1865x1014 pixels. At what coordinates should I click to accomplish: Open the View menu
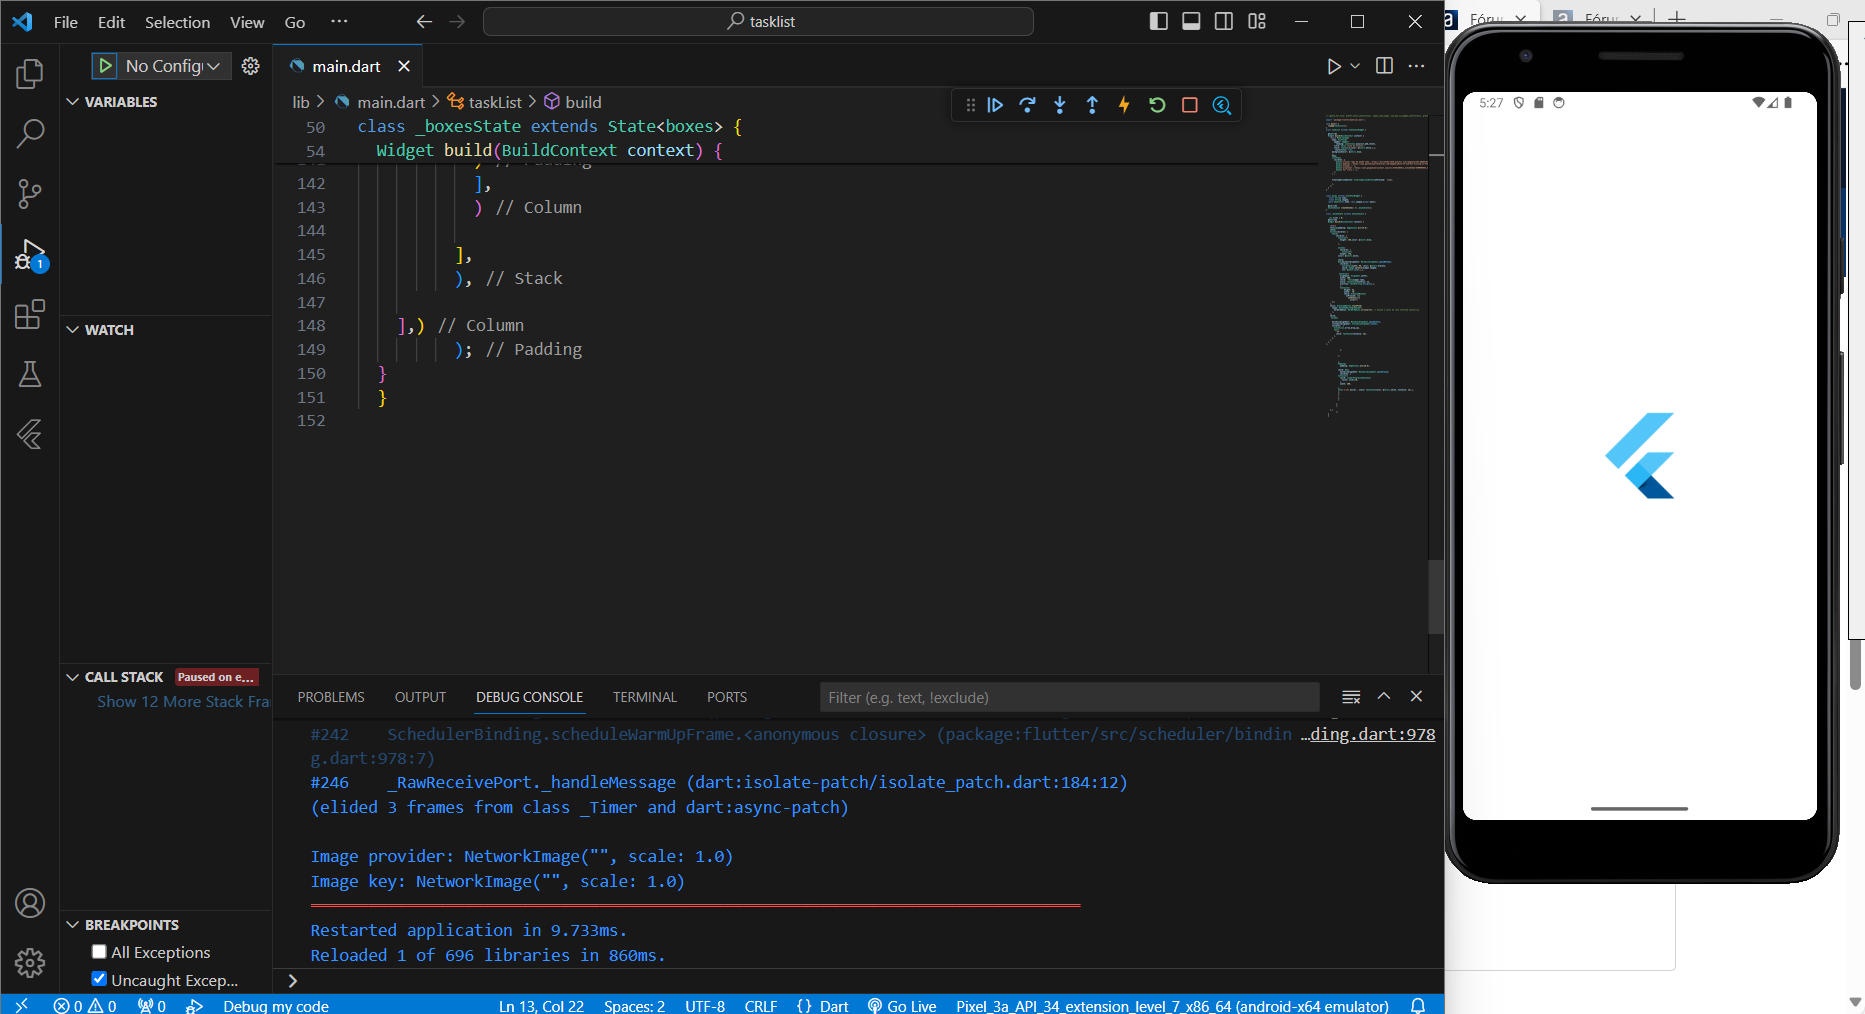click(x=247, y=22)
